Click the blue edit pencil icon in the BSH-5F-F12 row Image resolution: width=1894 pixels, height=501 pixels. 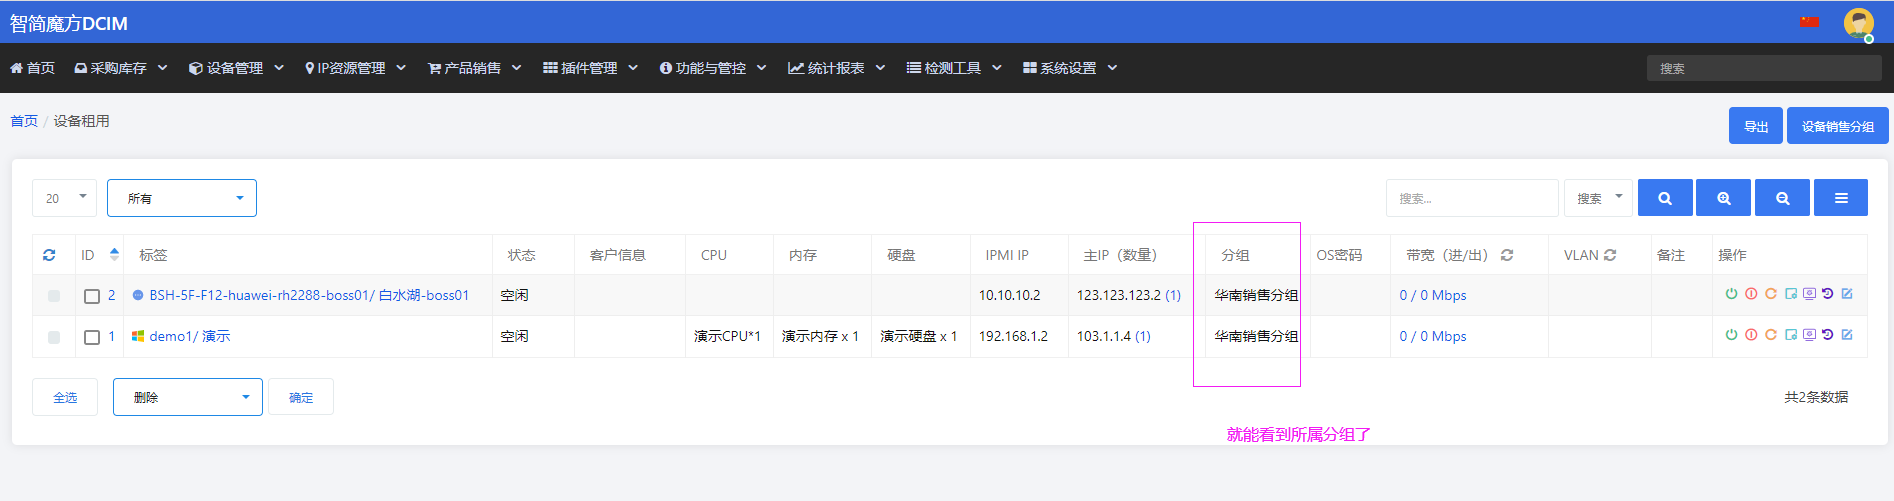[x=1847, y=294]
